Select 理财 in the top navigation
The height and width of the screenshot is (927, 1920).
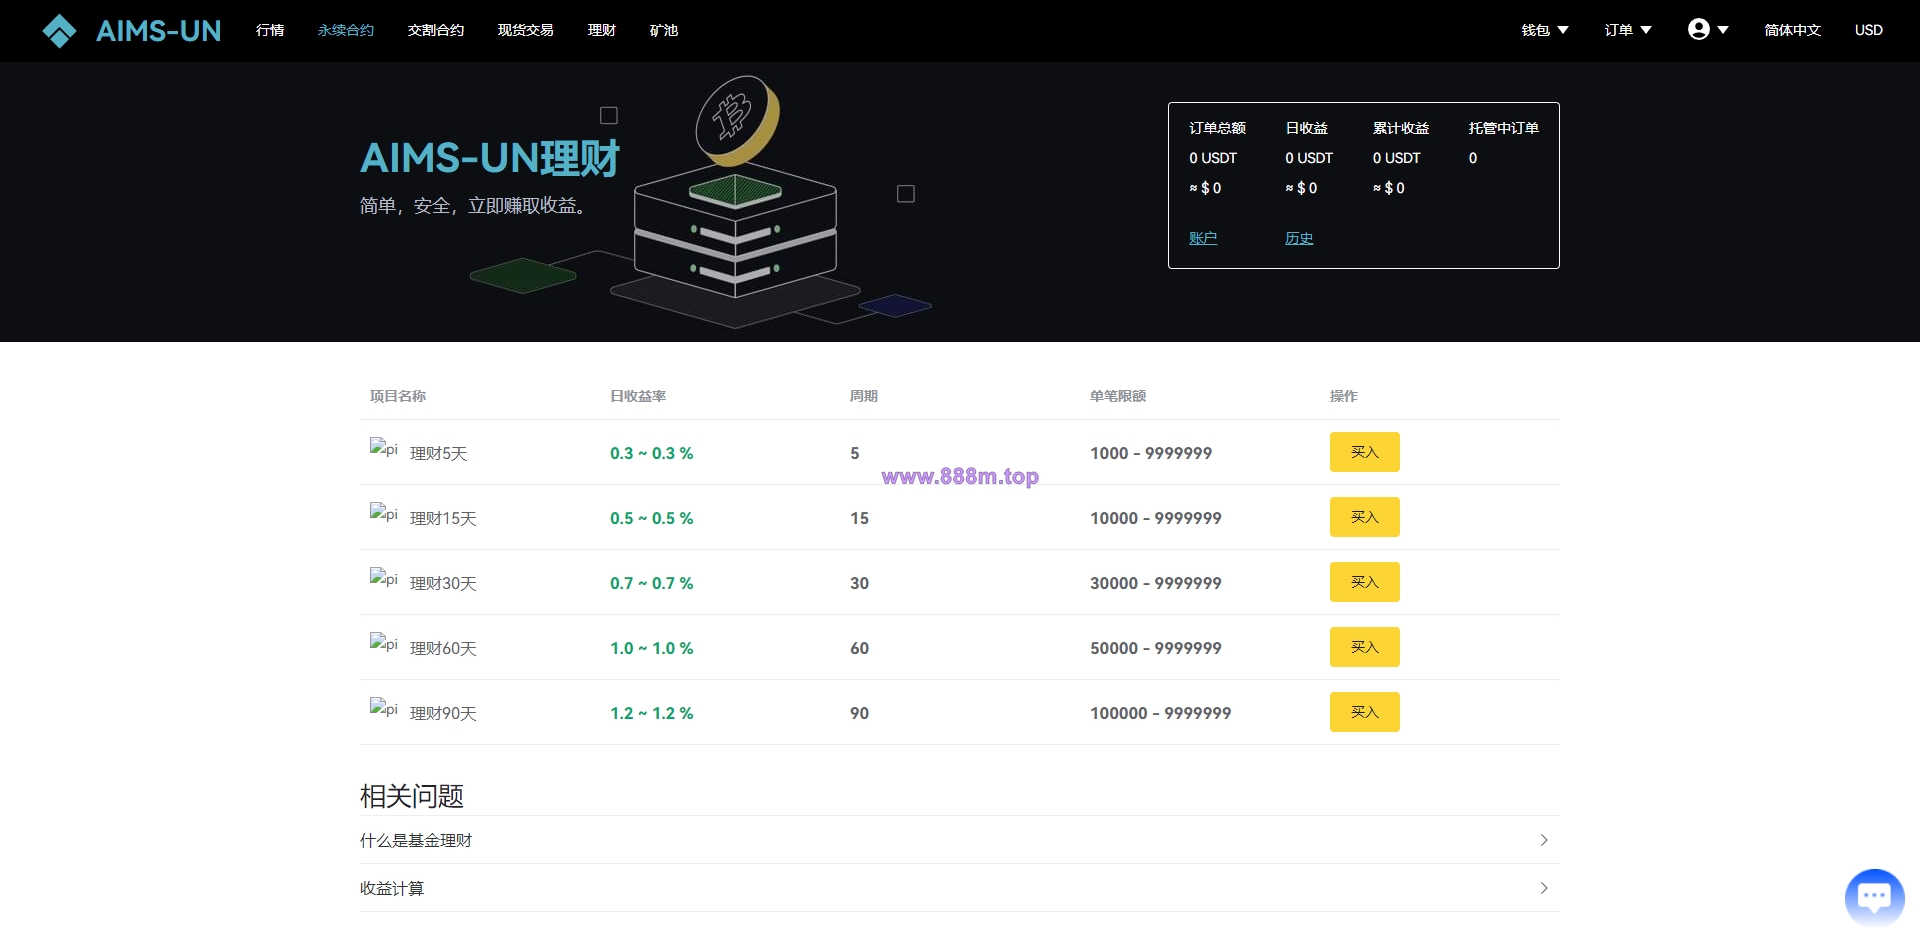pos(602,30)
